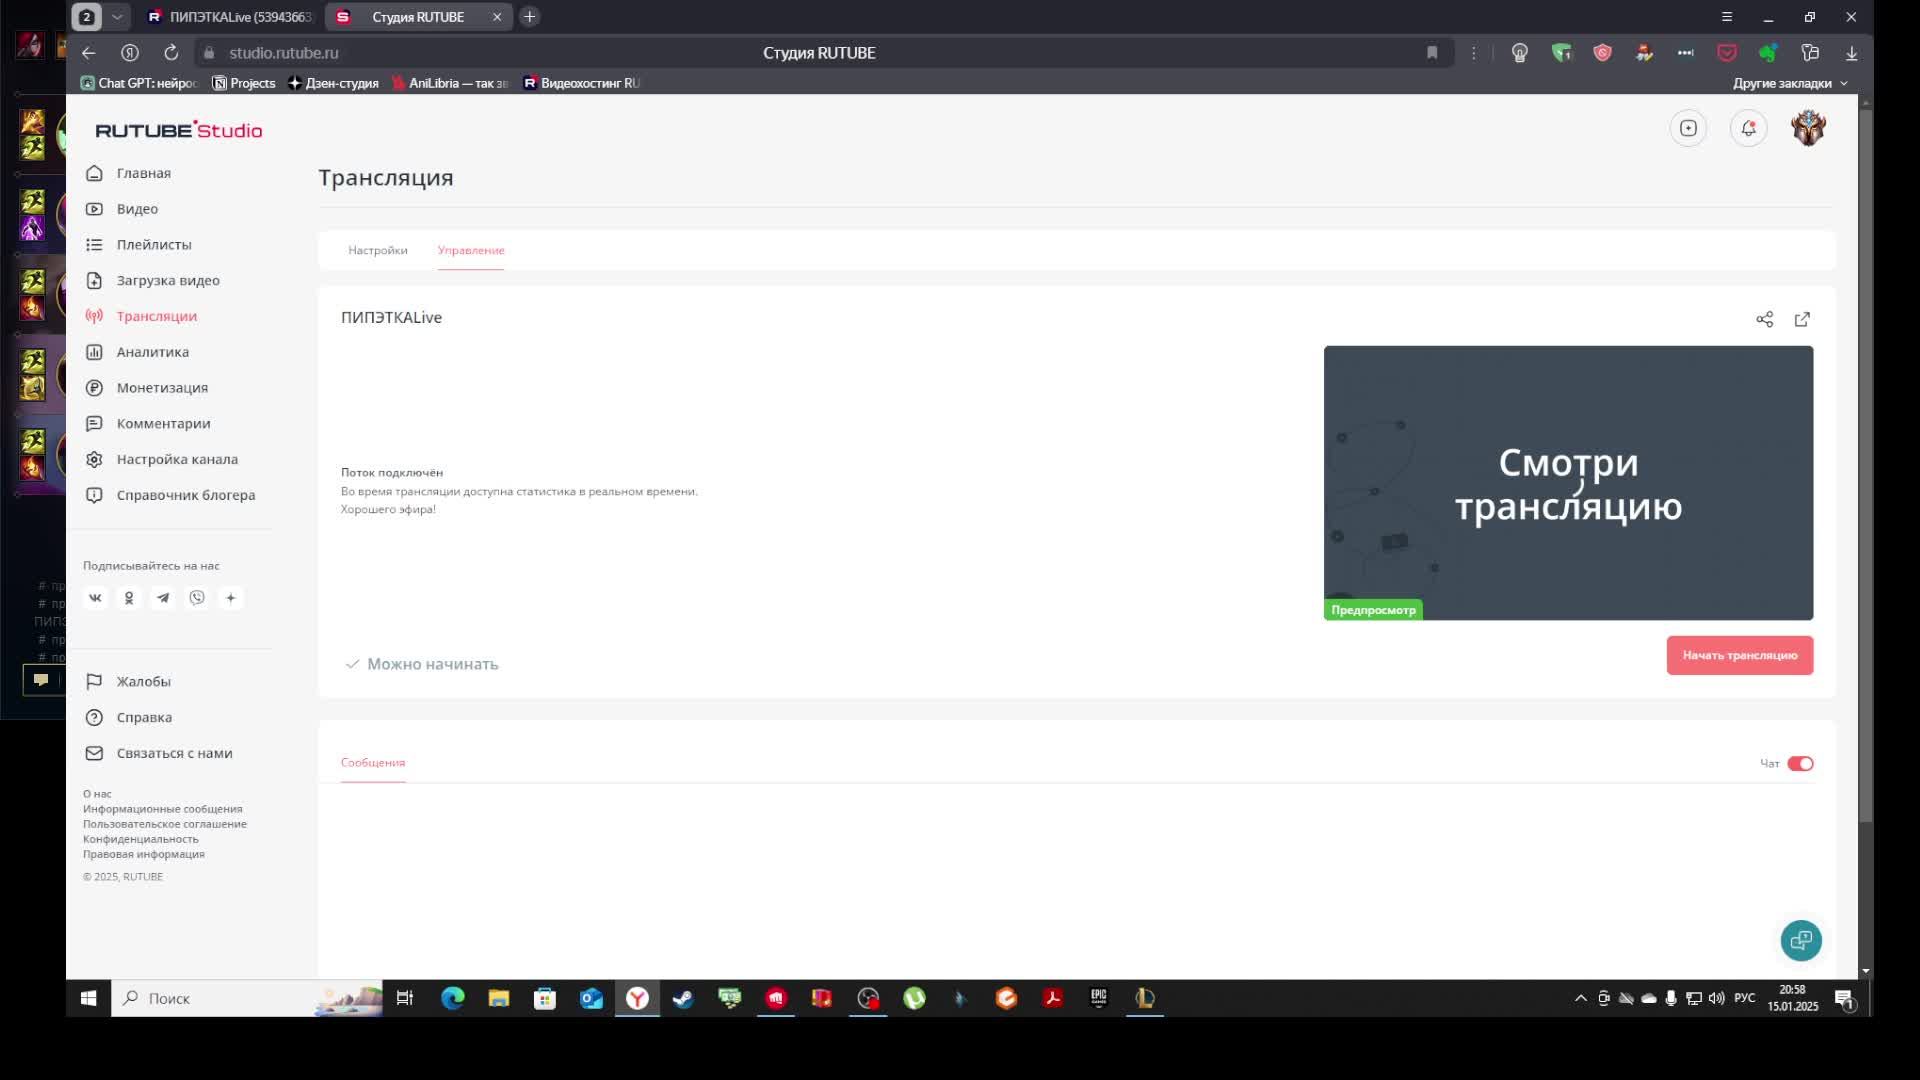
Task: Open Монетизация in the sidebar
Action: tap(162, 388)
